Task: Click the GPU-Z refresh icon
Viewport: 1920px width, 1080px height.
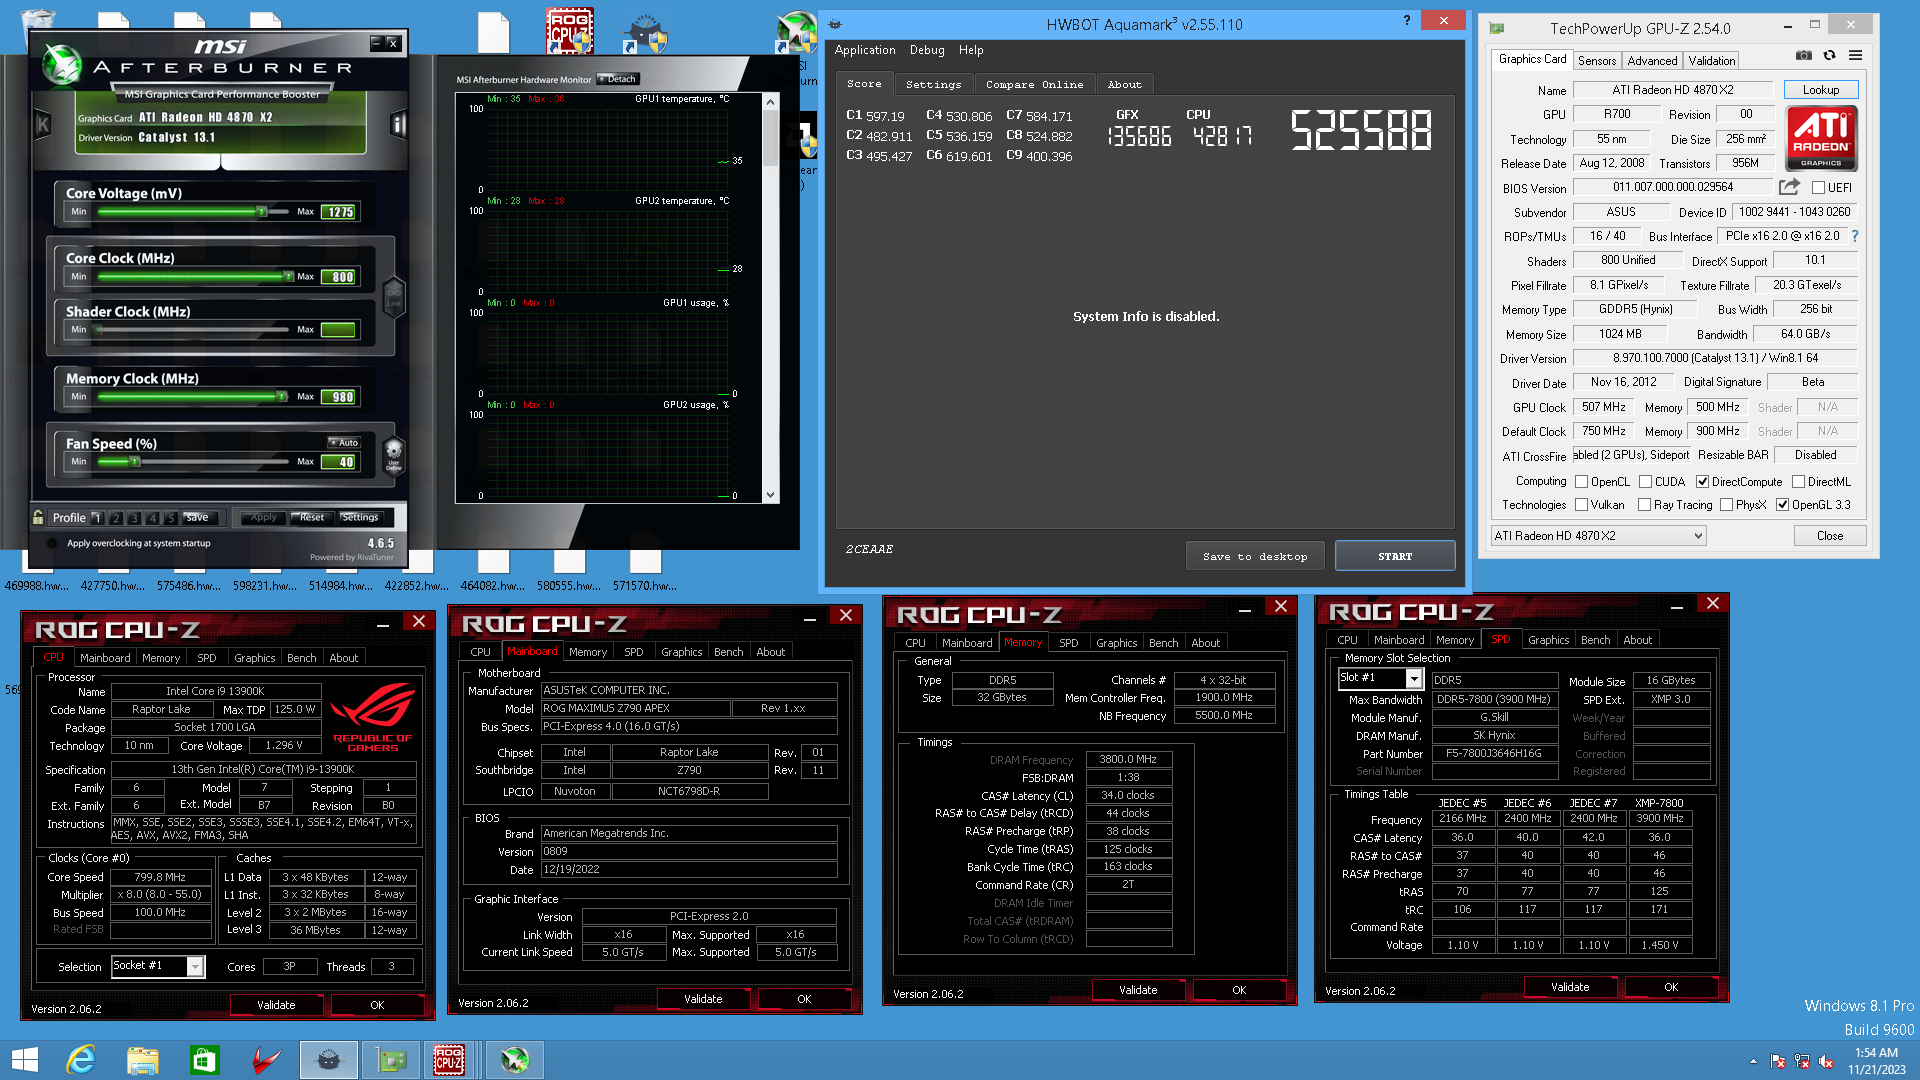Action: (x=1829, y=56)
